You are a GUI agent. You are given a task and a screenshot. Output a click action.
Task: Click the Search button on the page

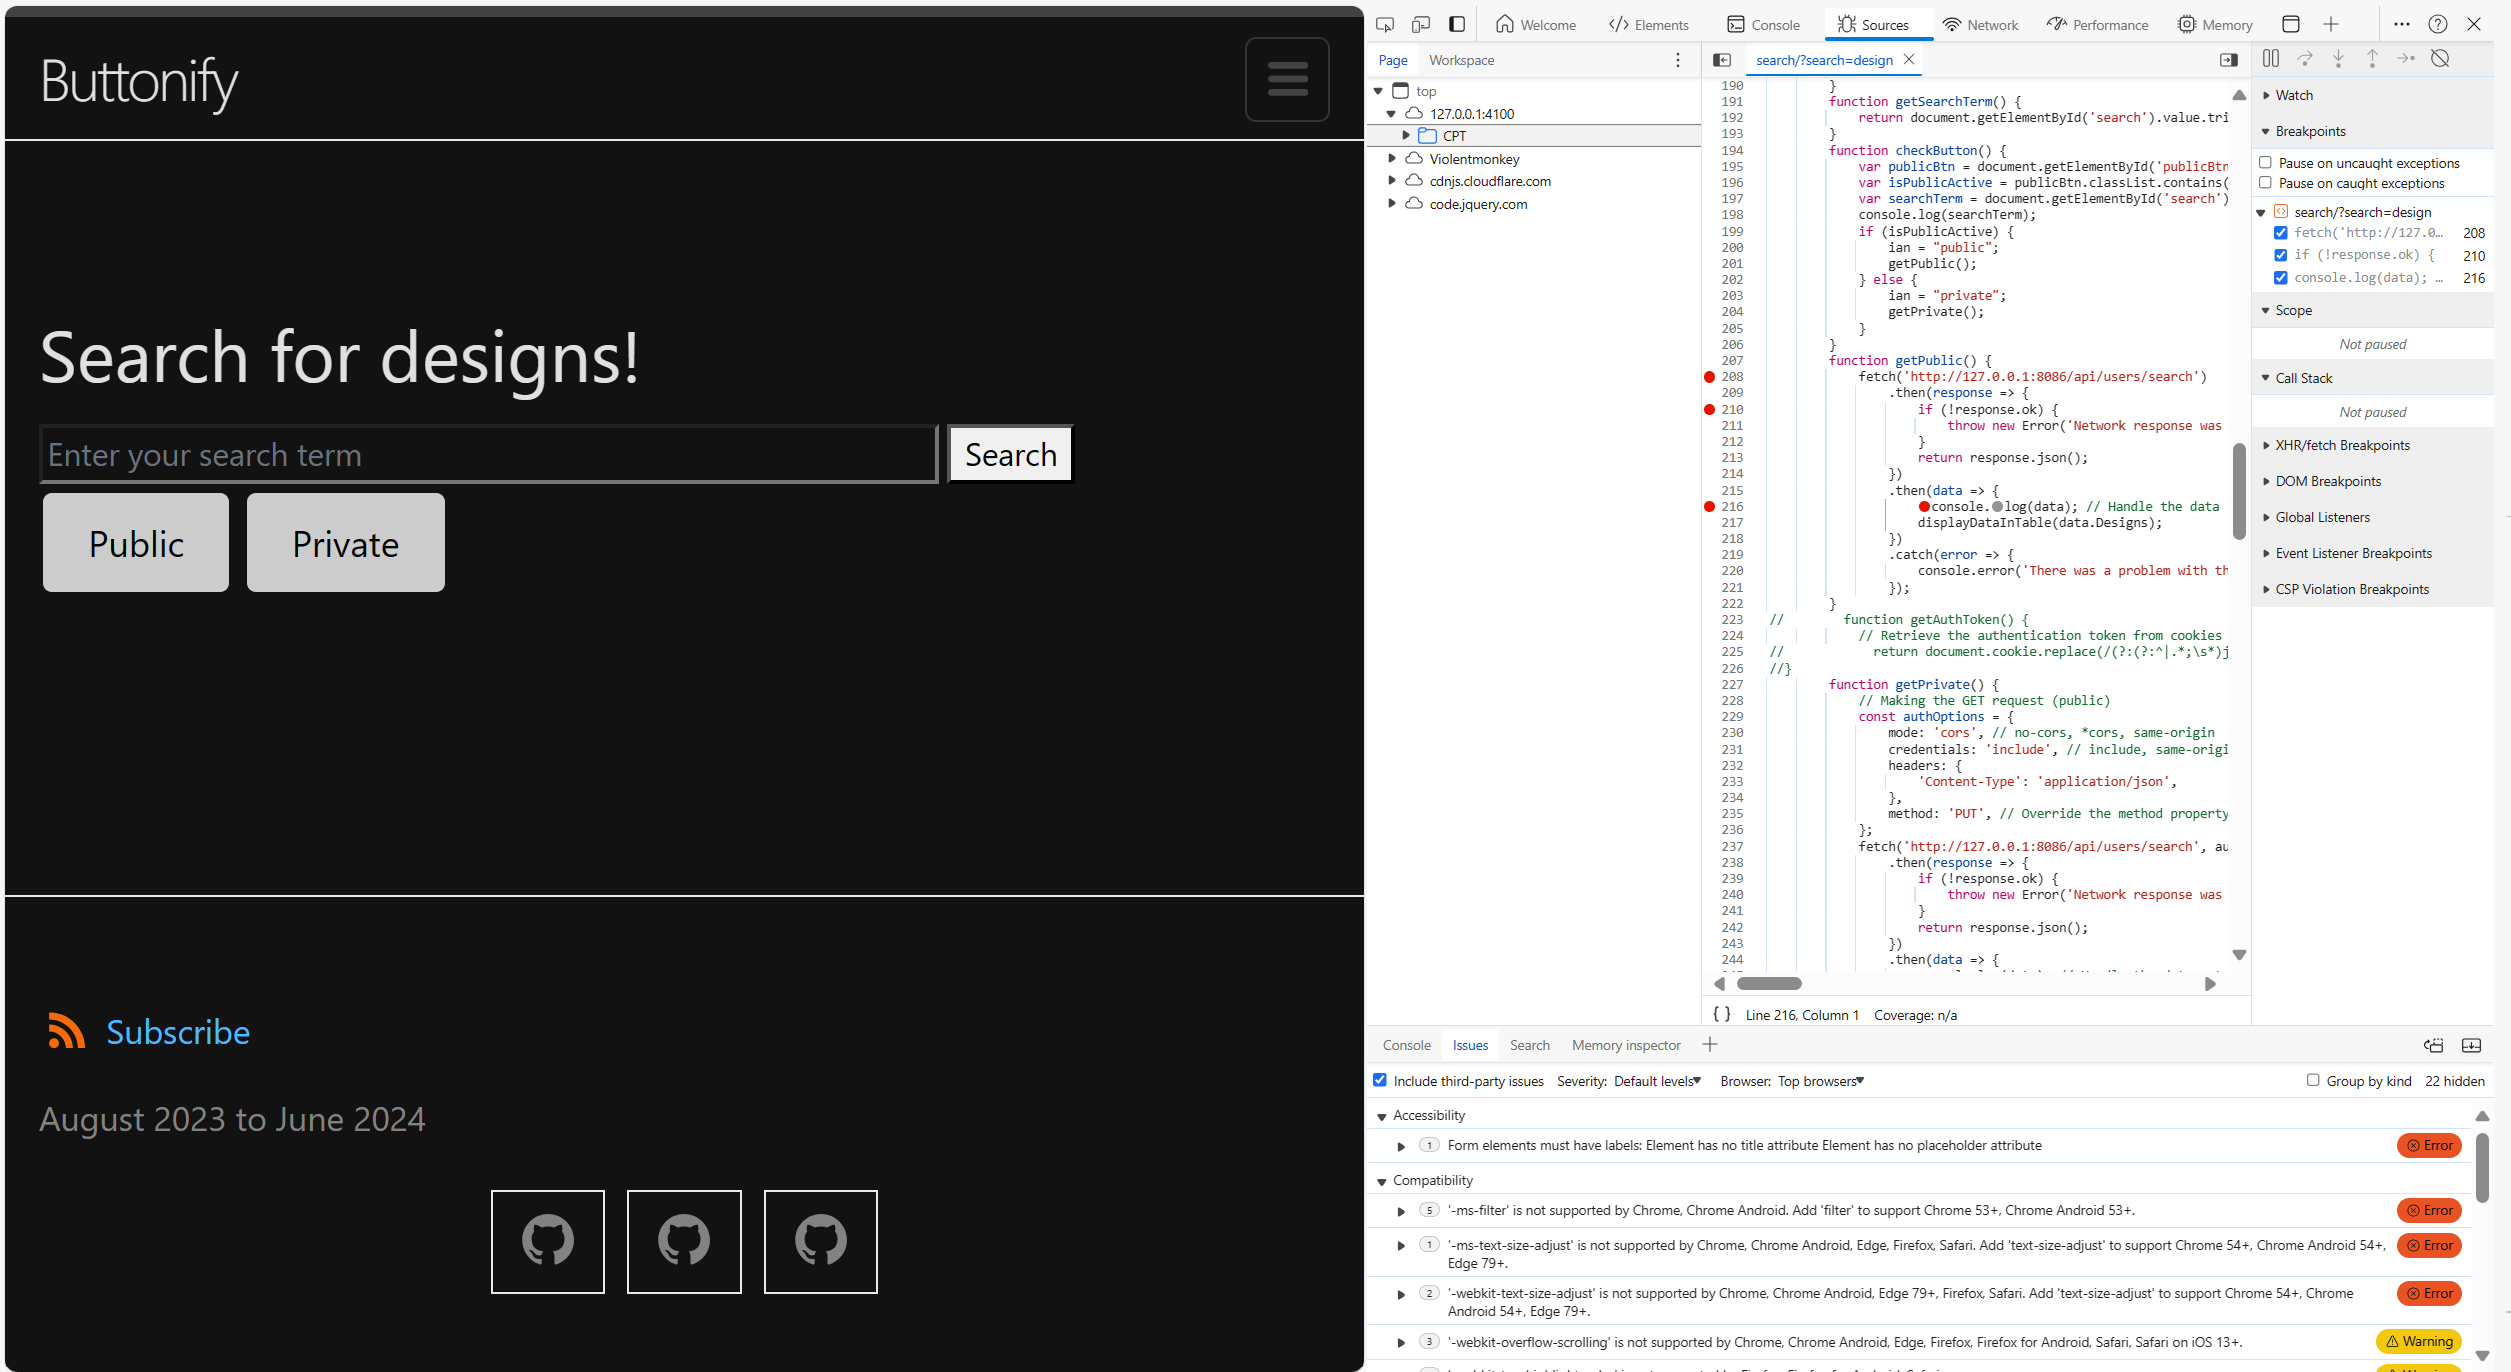pyautogui.click(x=1008, y=455)
